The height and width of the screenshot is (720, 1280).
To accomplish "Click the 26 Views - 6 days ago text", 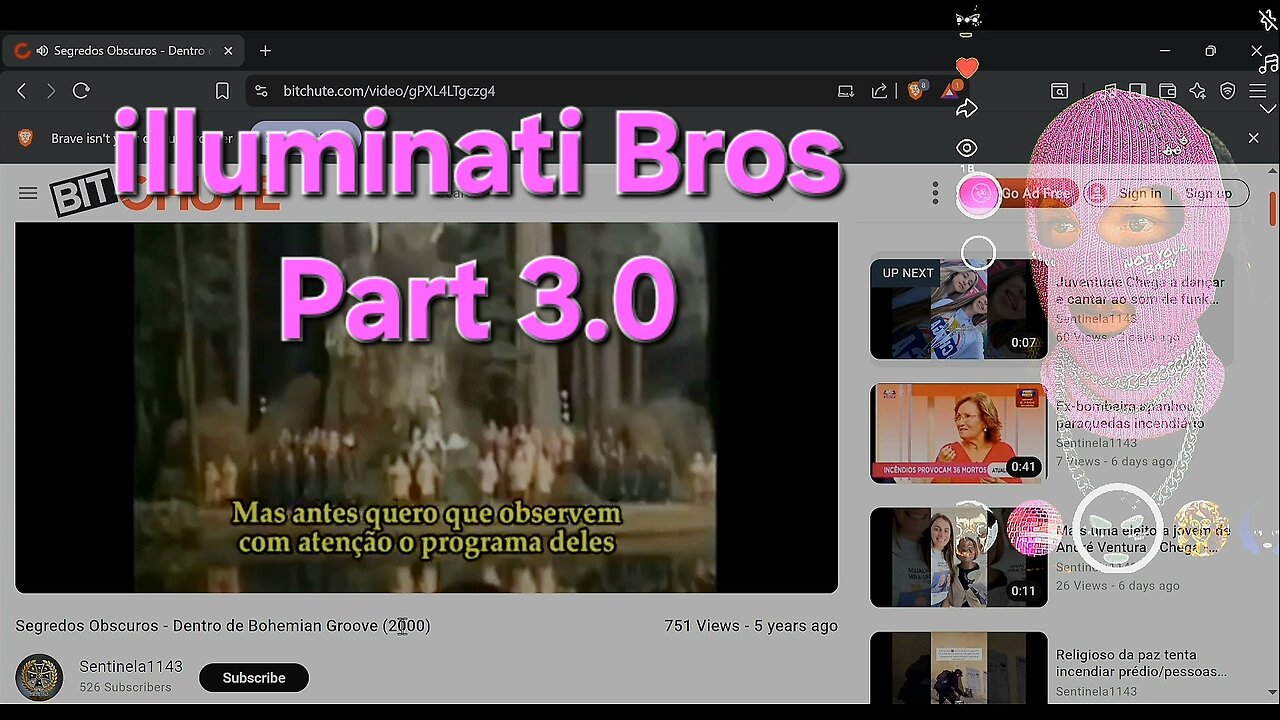I will tap(1118, 585).
